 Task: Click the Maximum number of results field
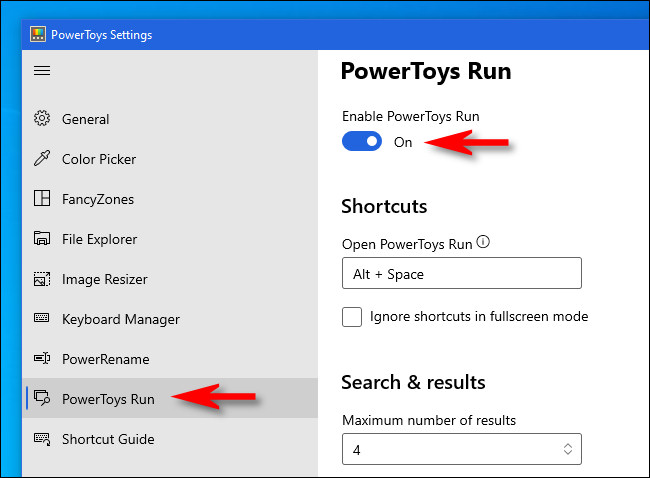point(450,450)
